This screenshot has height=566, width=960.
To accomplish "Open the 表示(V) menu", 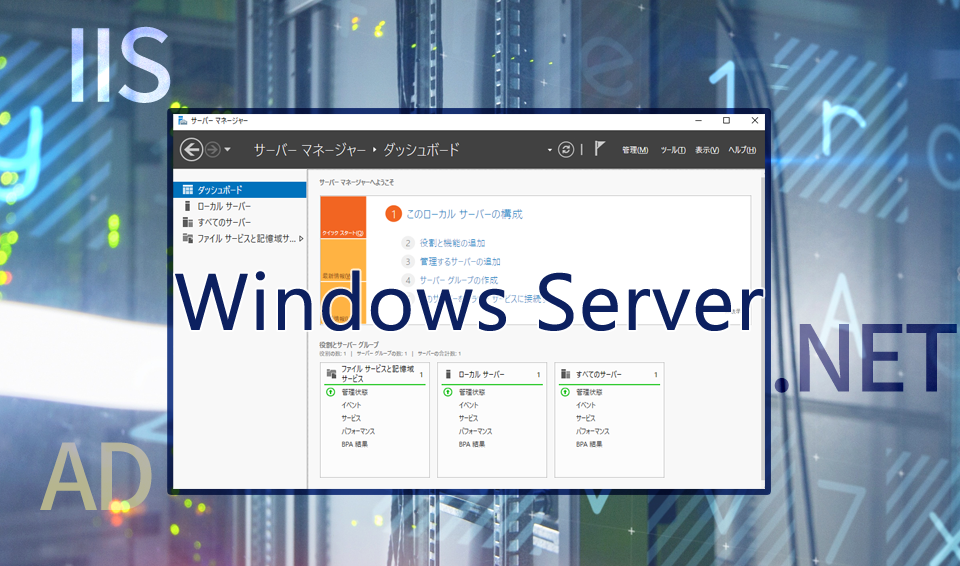I will point(707,150).
